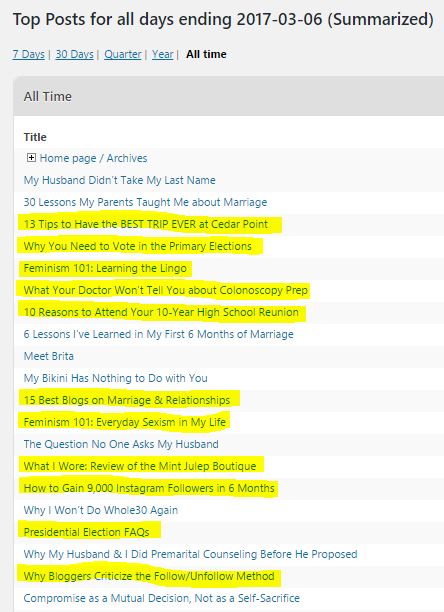Open the Follow/Unfollow Method post link
The image size is (444, 612).
click(149, 576)
